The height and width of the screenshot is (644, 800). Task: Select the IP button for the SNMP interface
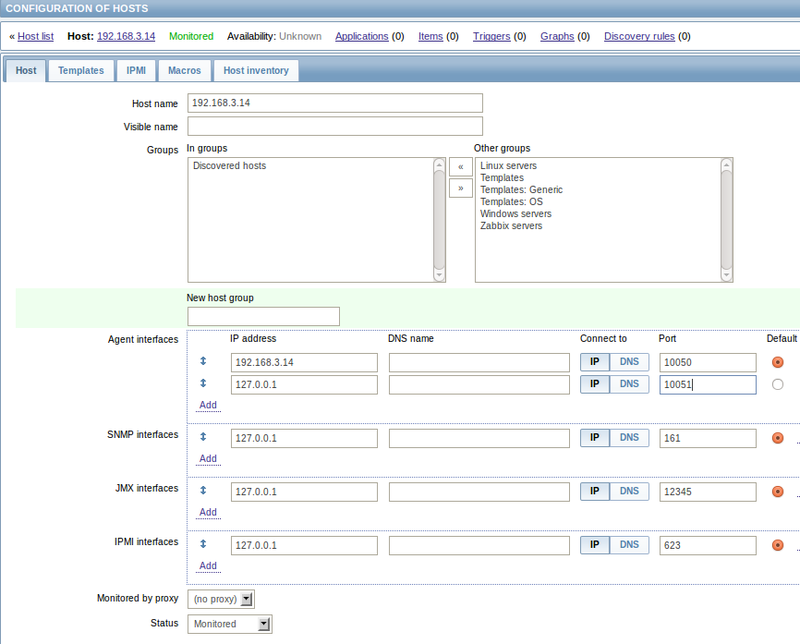[594, 437]
